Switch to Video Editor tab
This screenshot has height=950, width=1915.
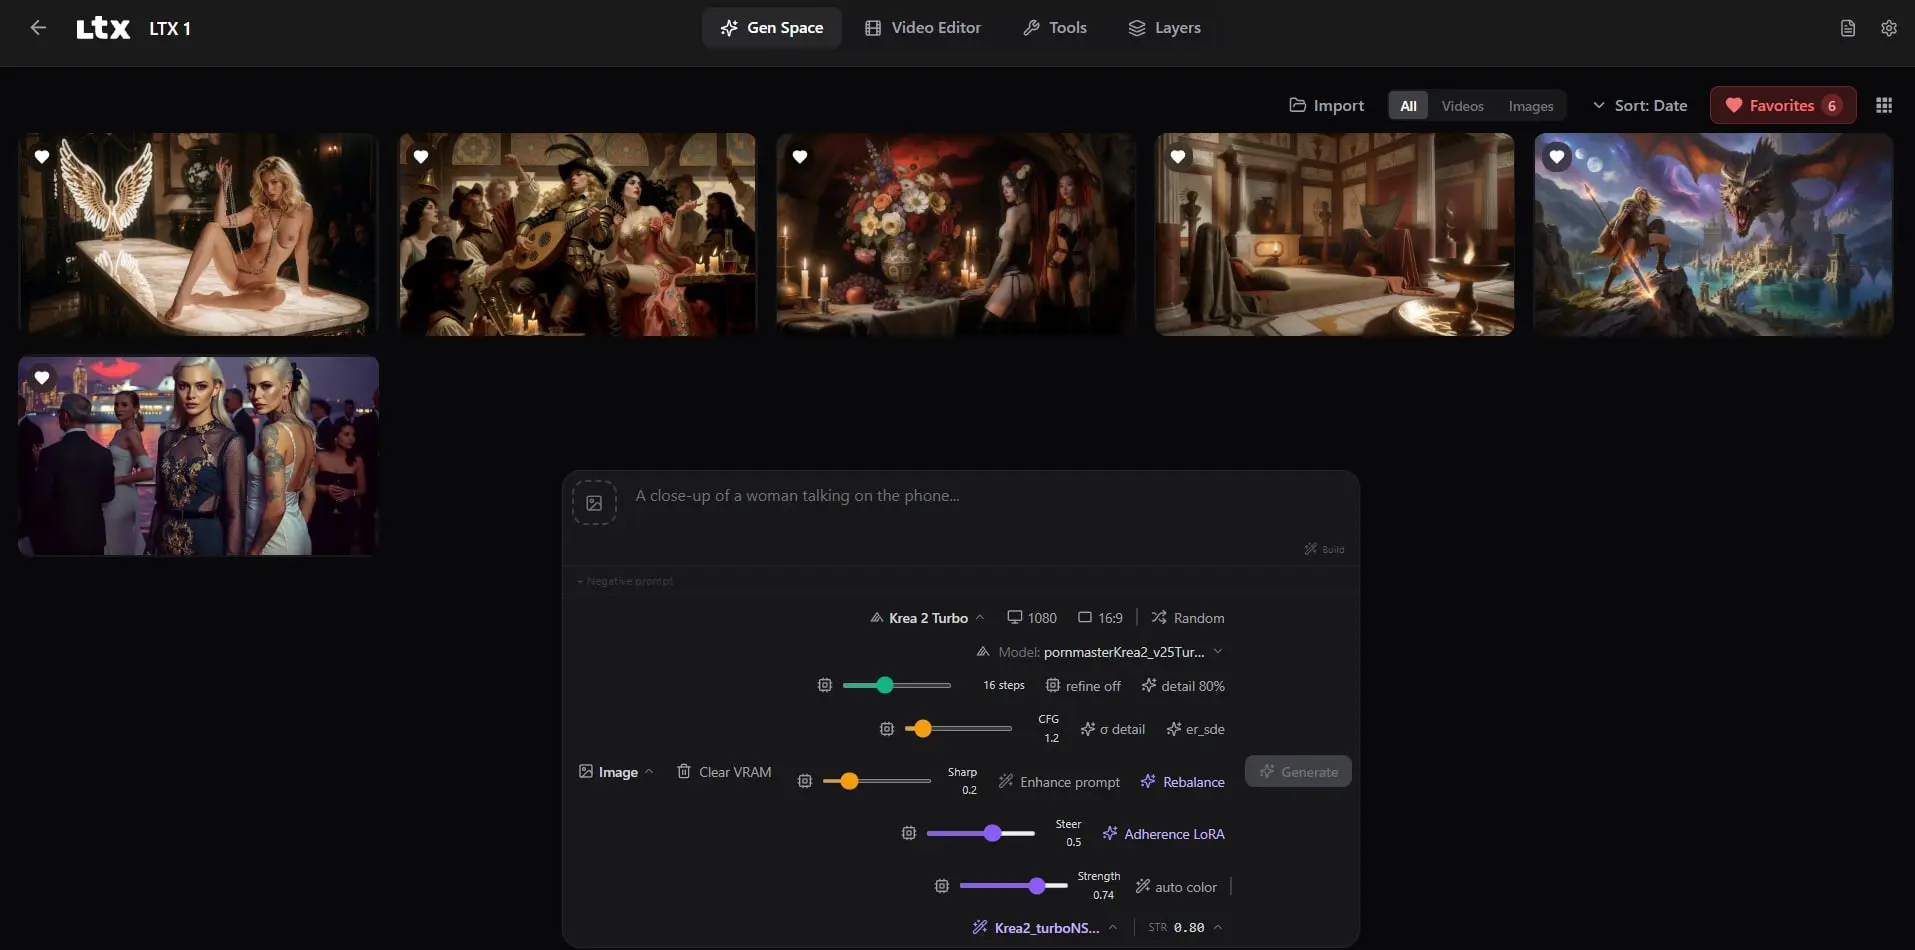pyautogui.click(x=923, y=28)
